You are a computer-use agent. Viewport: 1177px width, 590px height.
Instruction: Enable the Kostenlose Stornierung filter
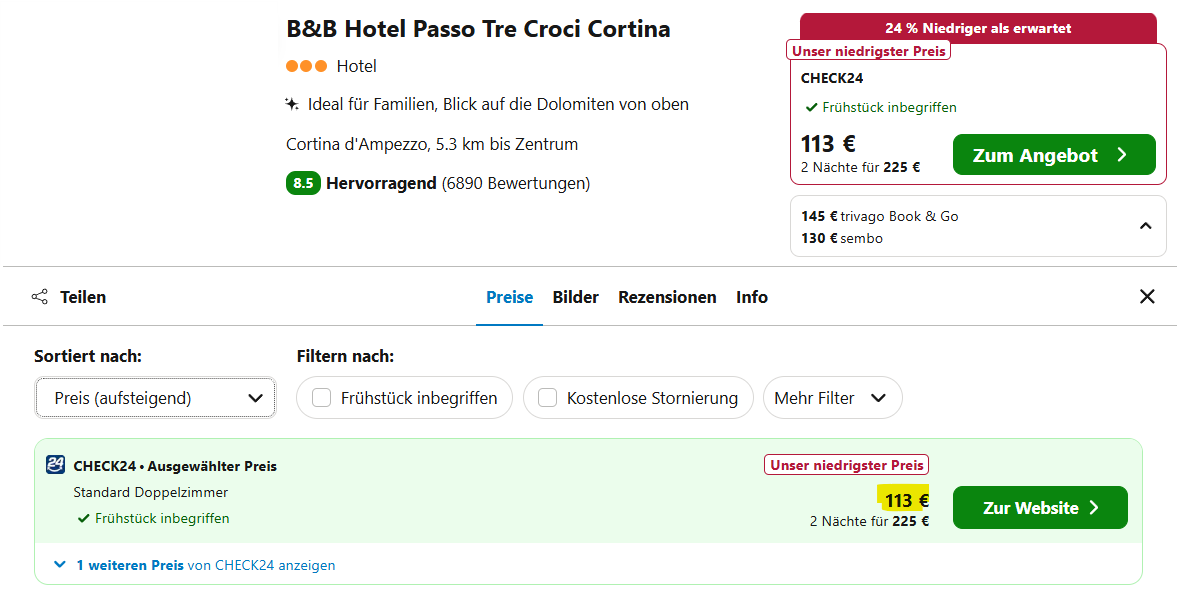click(x=548, y=398)
